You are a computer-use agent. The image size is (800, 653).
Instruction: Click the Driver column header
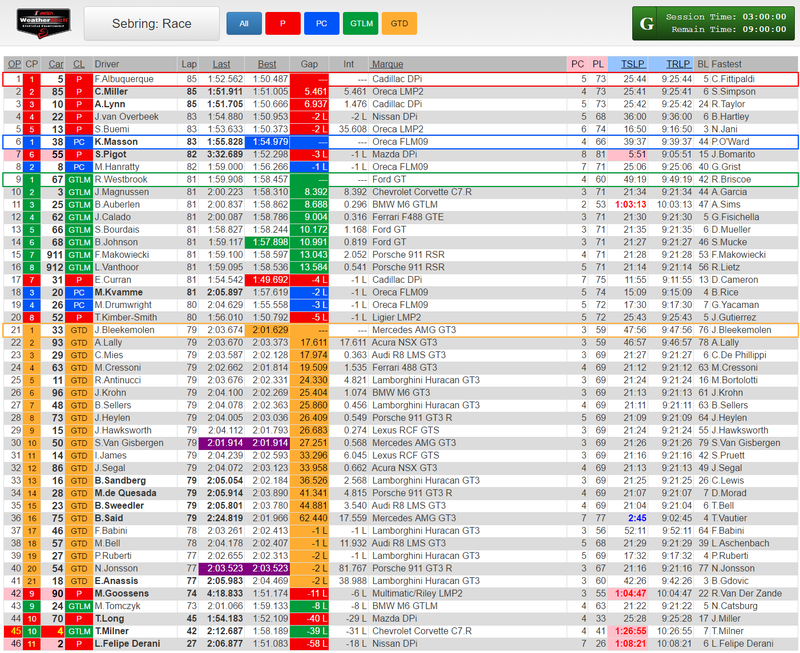(107, 64)
